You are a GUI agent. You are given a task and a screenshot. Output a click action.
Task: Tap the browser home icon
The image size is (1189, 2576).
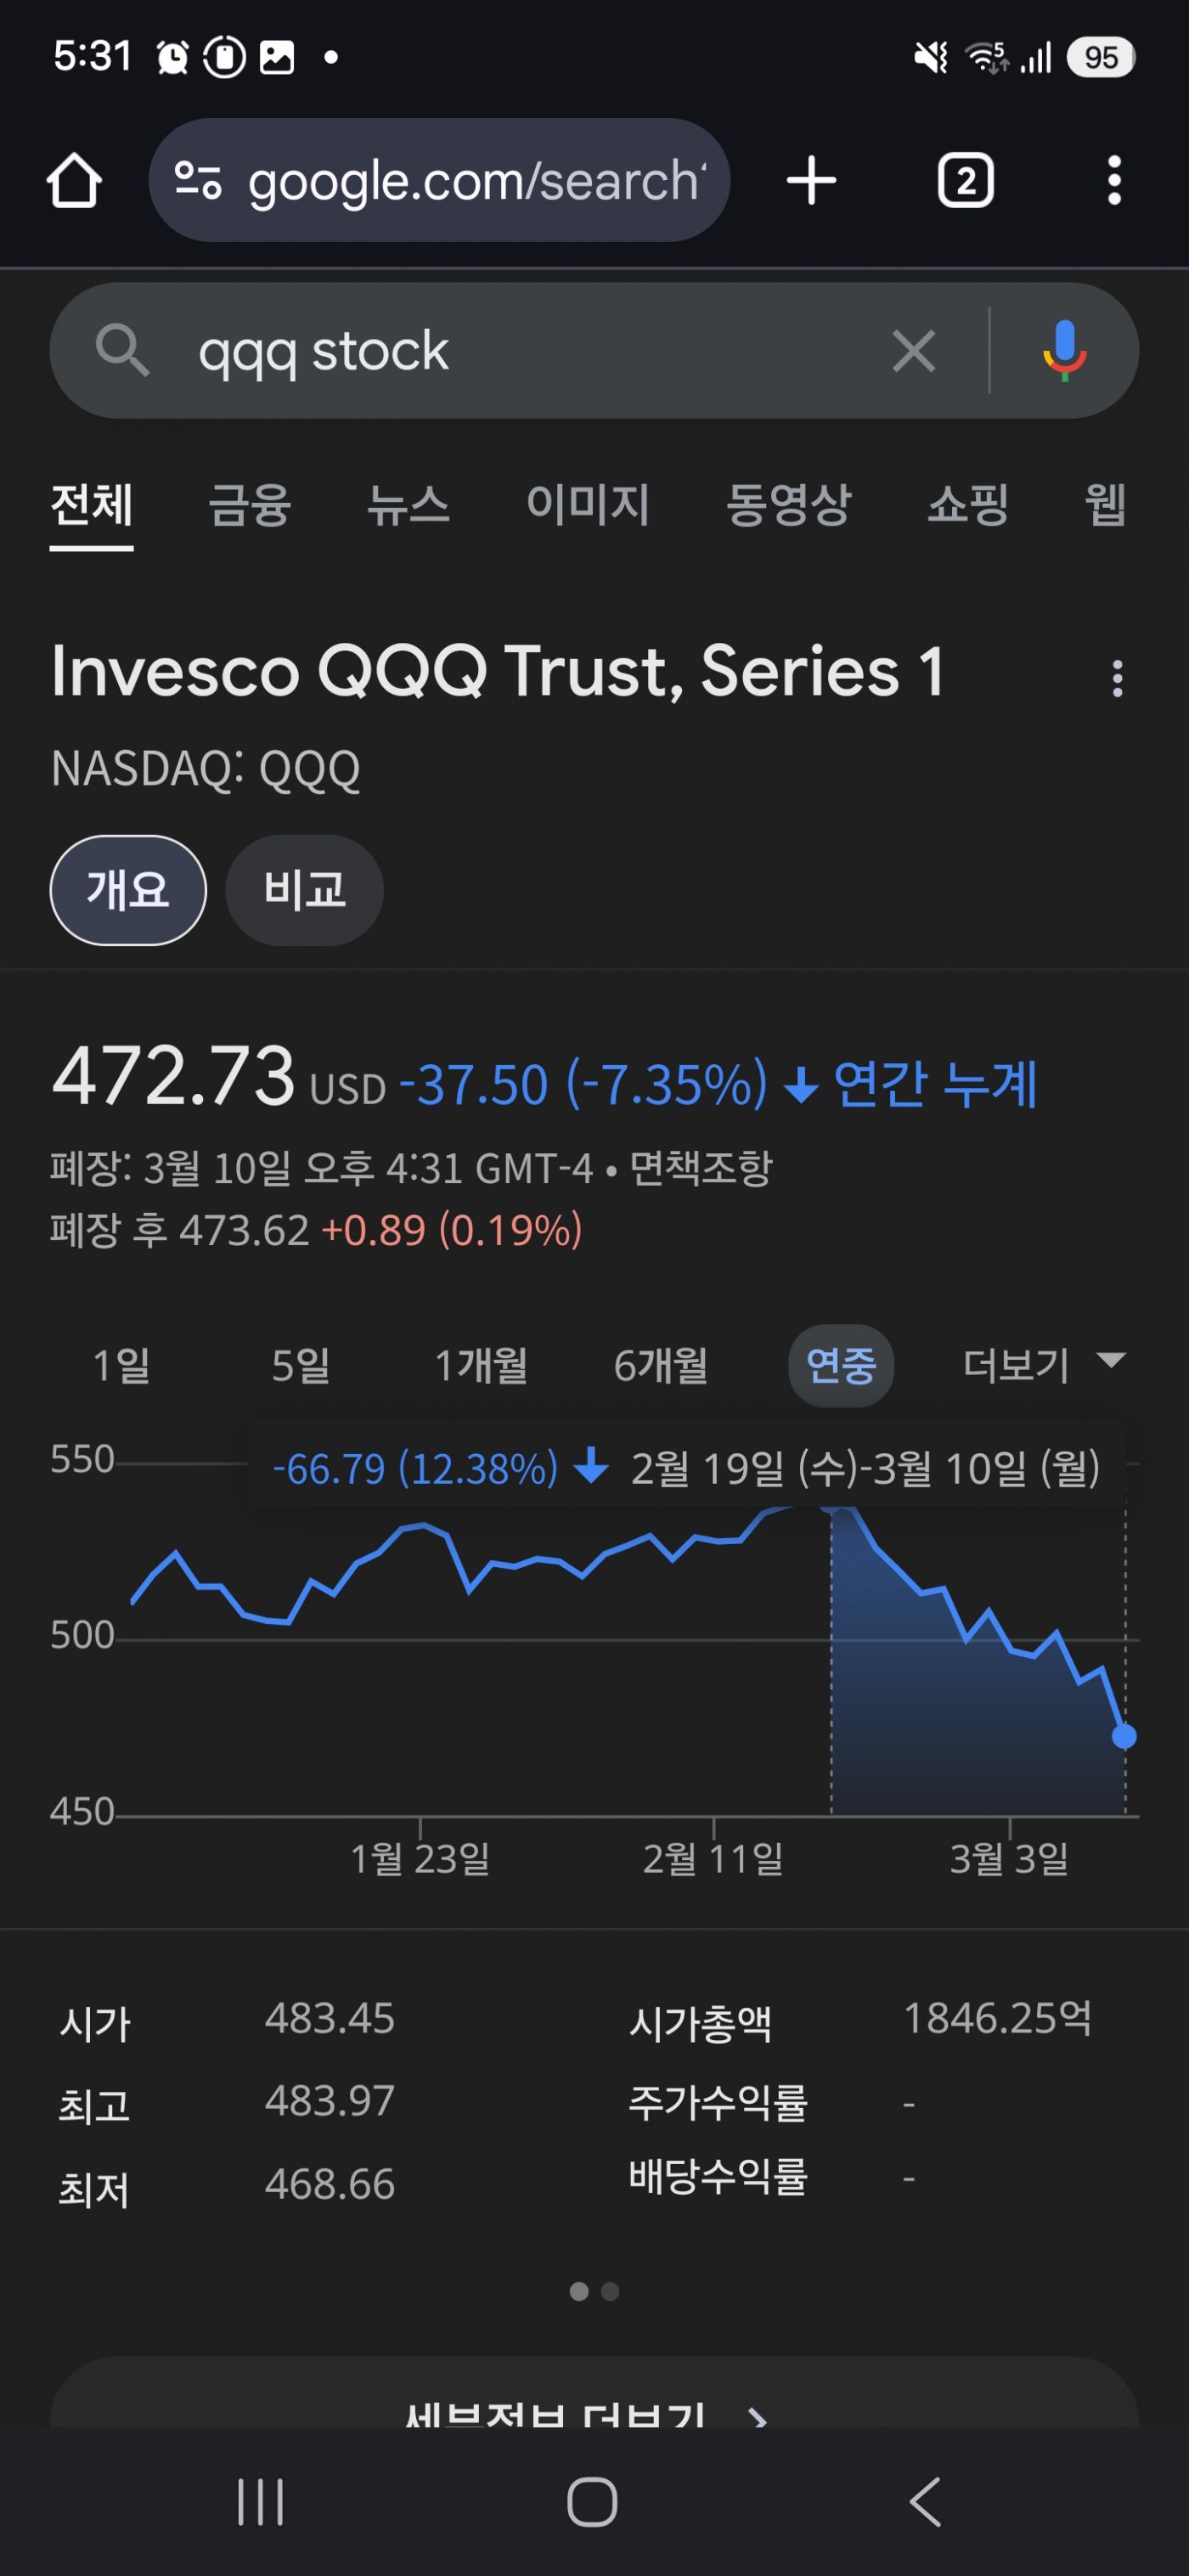tap(74, 181)
